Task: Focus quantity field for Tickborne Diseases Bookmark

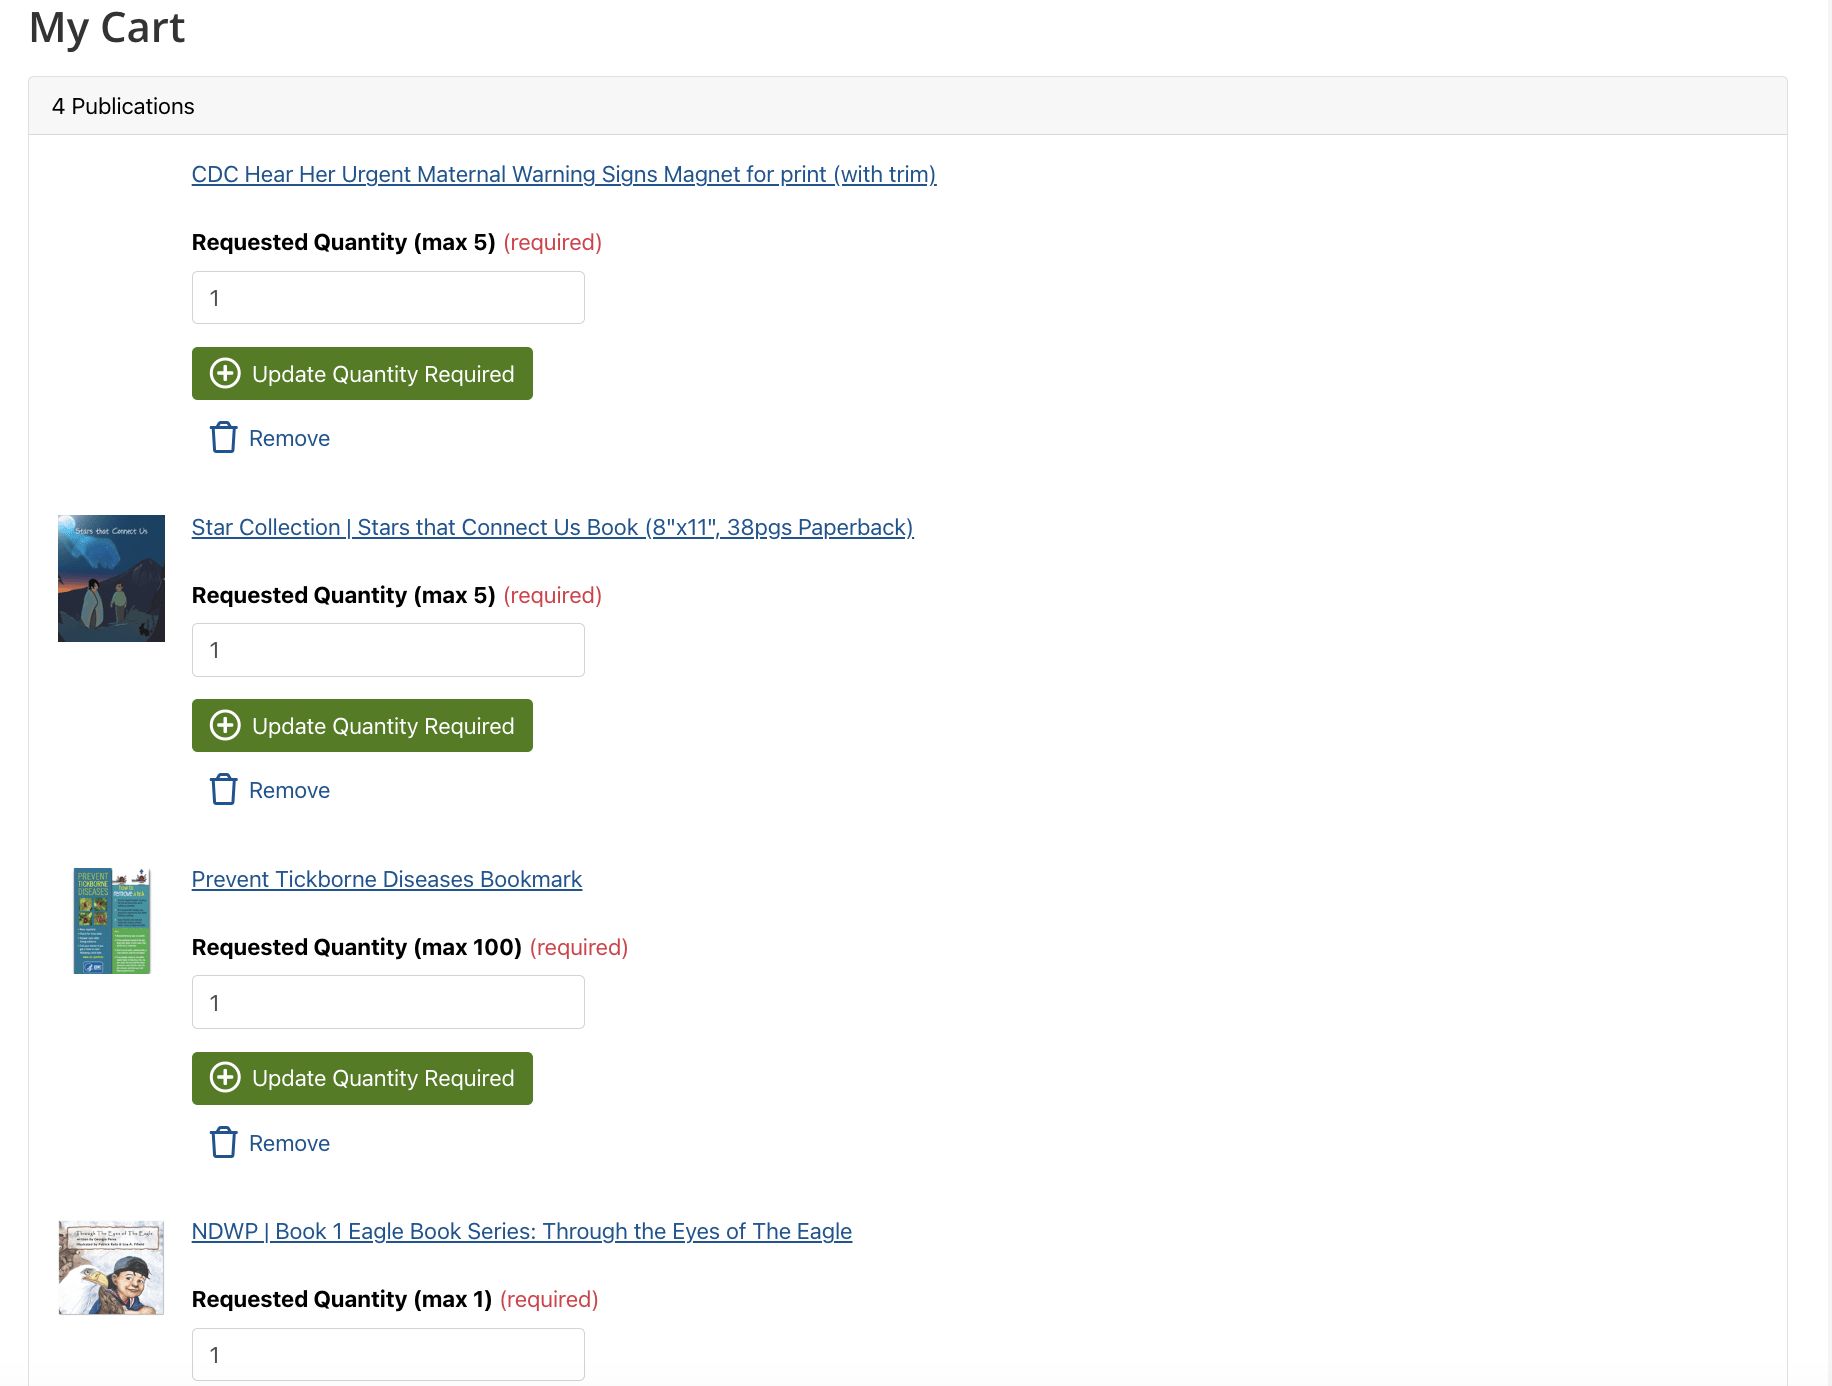Action: [388, 1002]
